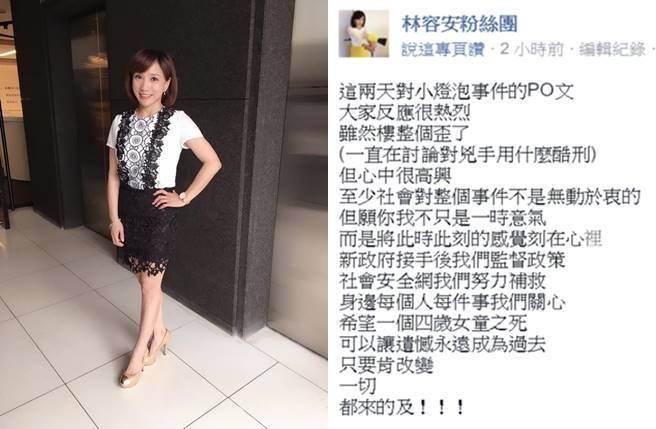This screenshot has width=656, height=429.
Task: Click the line 大家反應很熱烈
Action: [405, 113]
